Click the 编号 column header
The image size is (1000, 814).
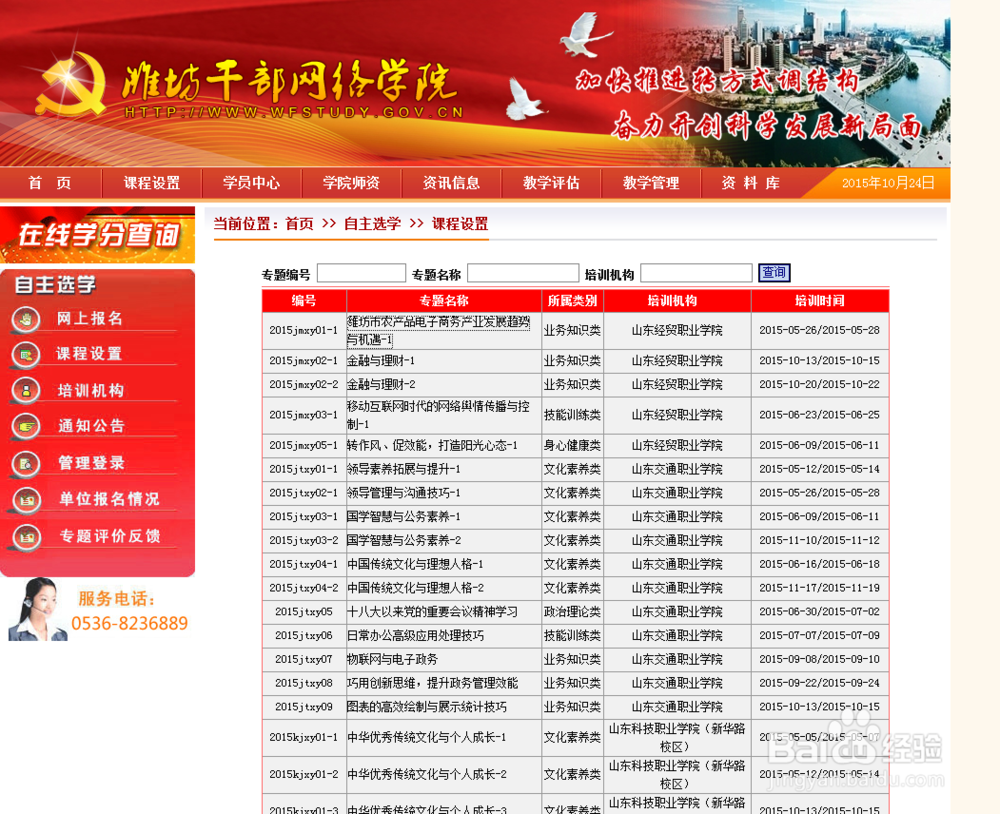coord(304,300)
